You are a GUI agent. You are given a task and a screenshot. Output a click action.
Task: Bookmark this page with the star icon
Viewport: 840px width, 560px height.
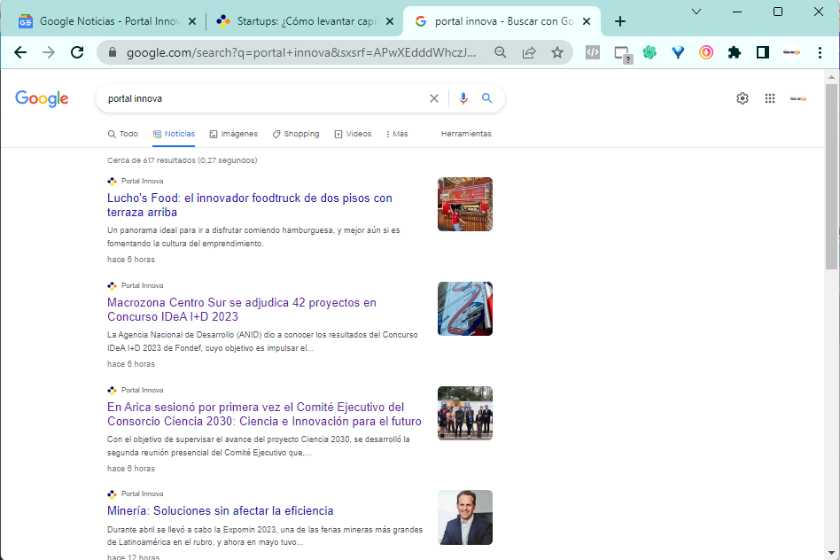[x=557, y=53]
